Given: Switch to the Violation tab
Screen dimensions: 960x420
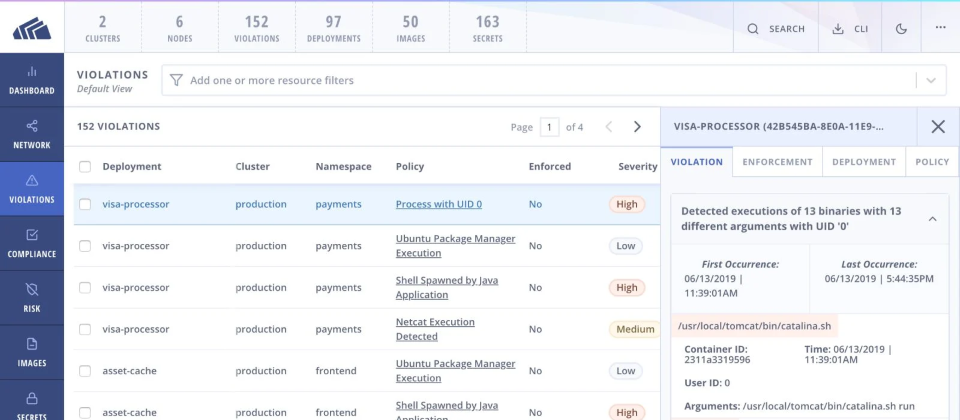Looking at the screenshot, I should tap(697, 162).
